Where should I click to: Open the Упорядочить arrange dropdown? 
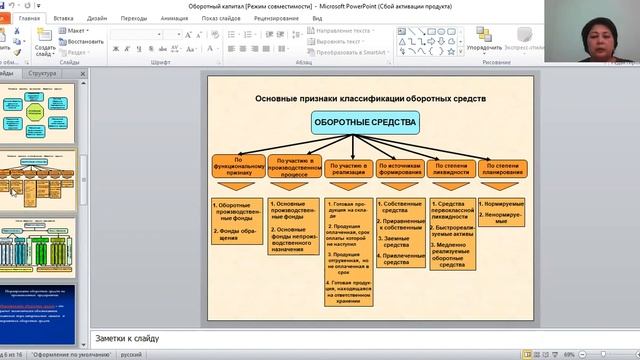coord(484,40)
